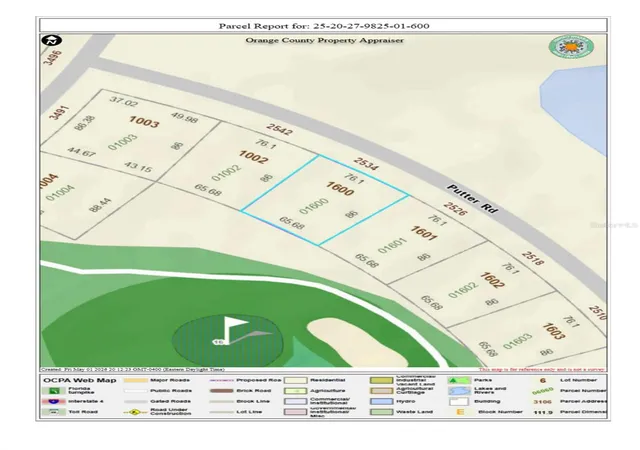Click the Commercial Industrial Vacant Land swatch
The height and width of the screenshot is (450, 640).
tap(381, 380)
